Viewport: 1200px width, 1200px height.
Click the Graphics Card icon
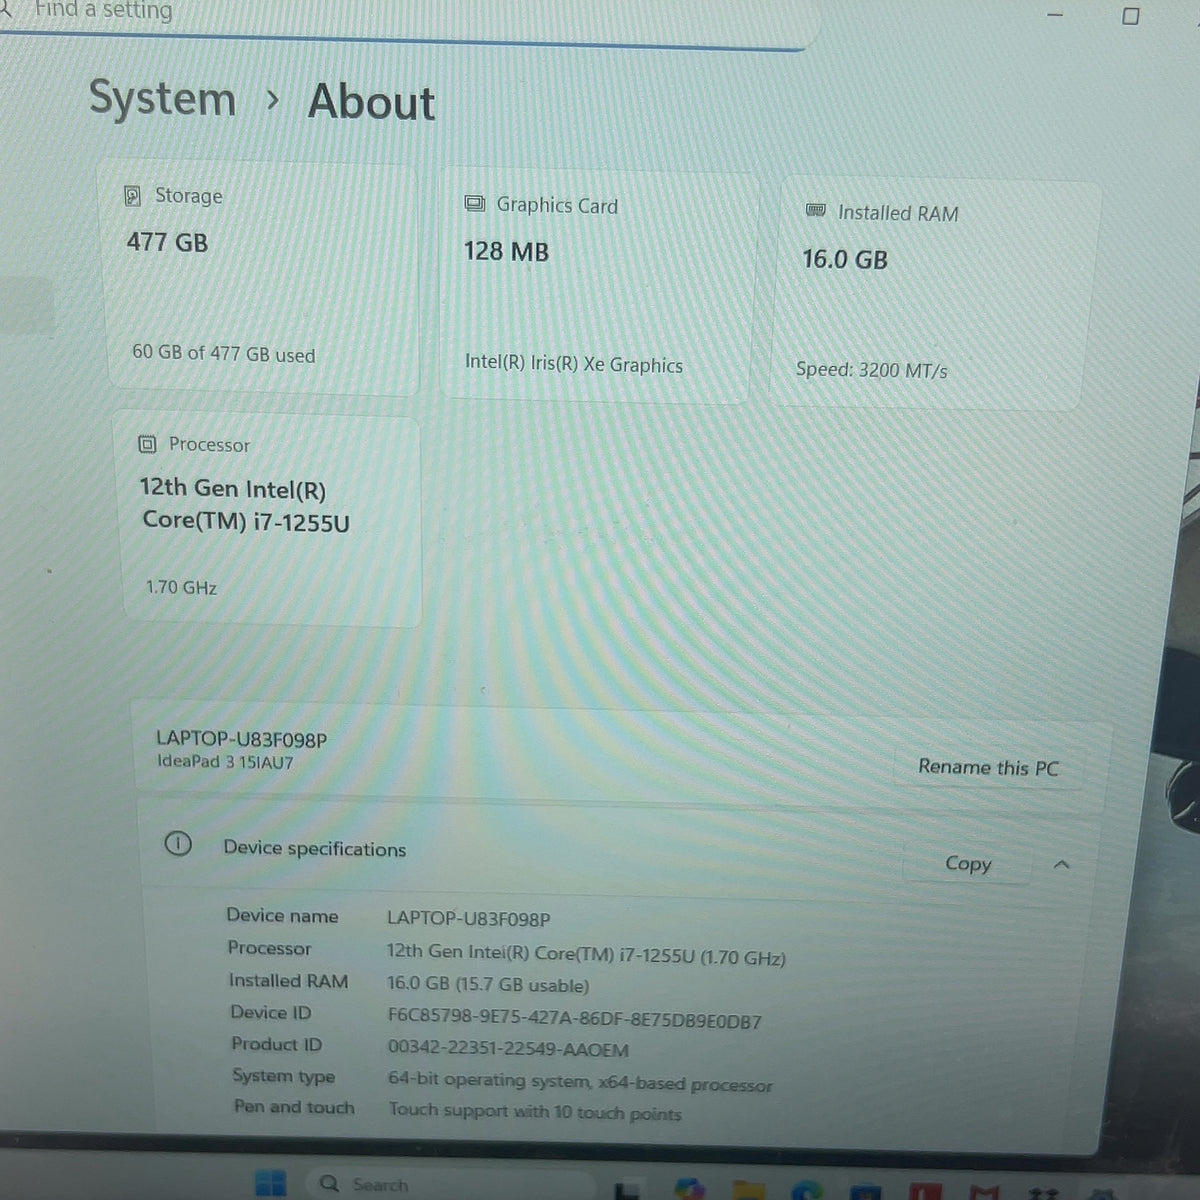click(x=475, y=204)
